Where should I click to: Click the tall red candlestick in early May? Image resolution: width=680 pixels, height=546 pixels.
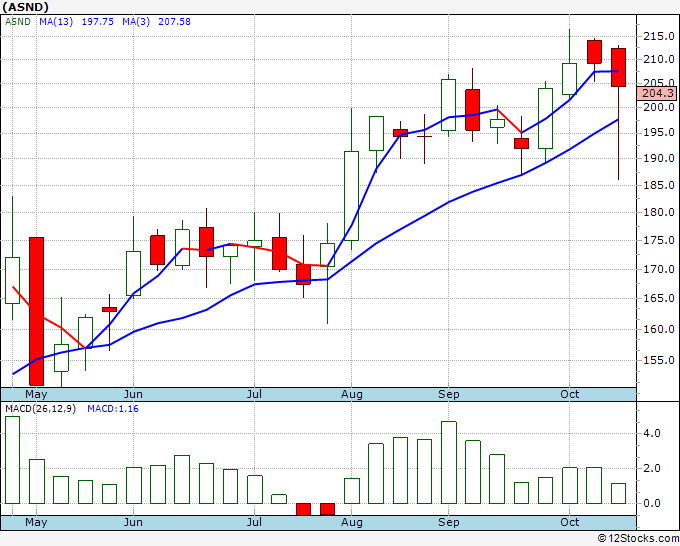pyautogui.click(x=36, y=311)
